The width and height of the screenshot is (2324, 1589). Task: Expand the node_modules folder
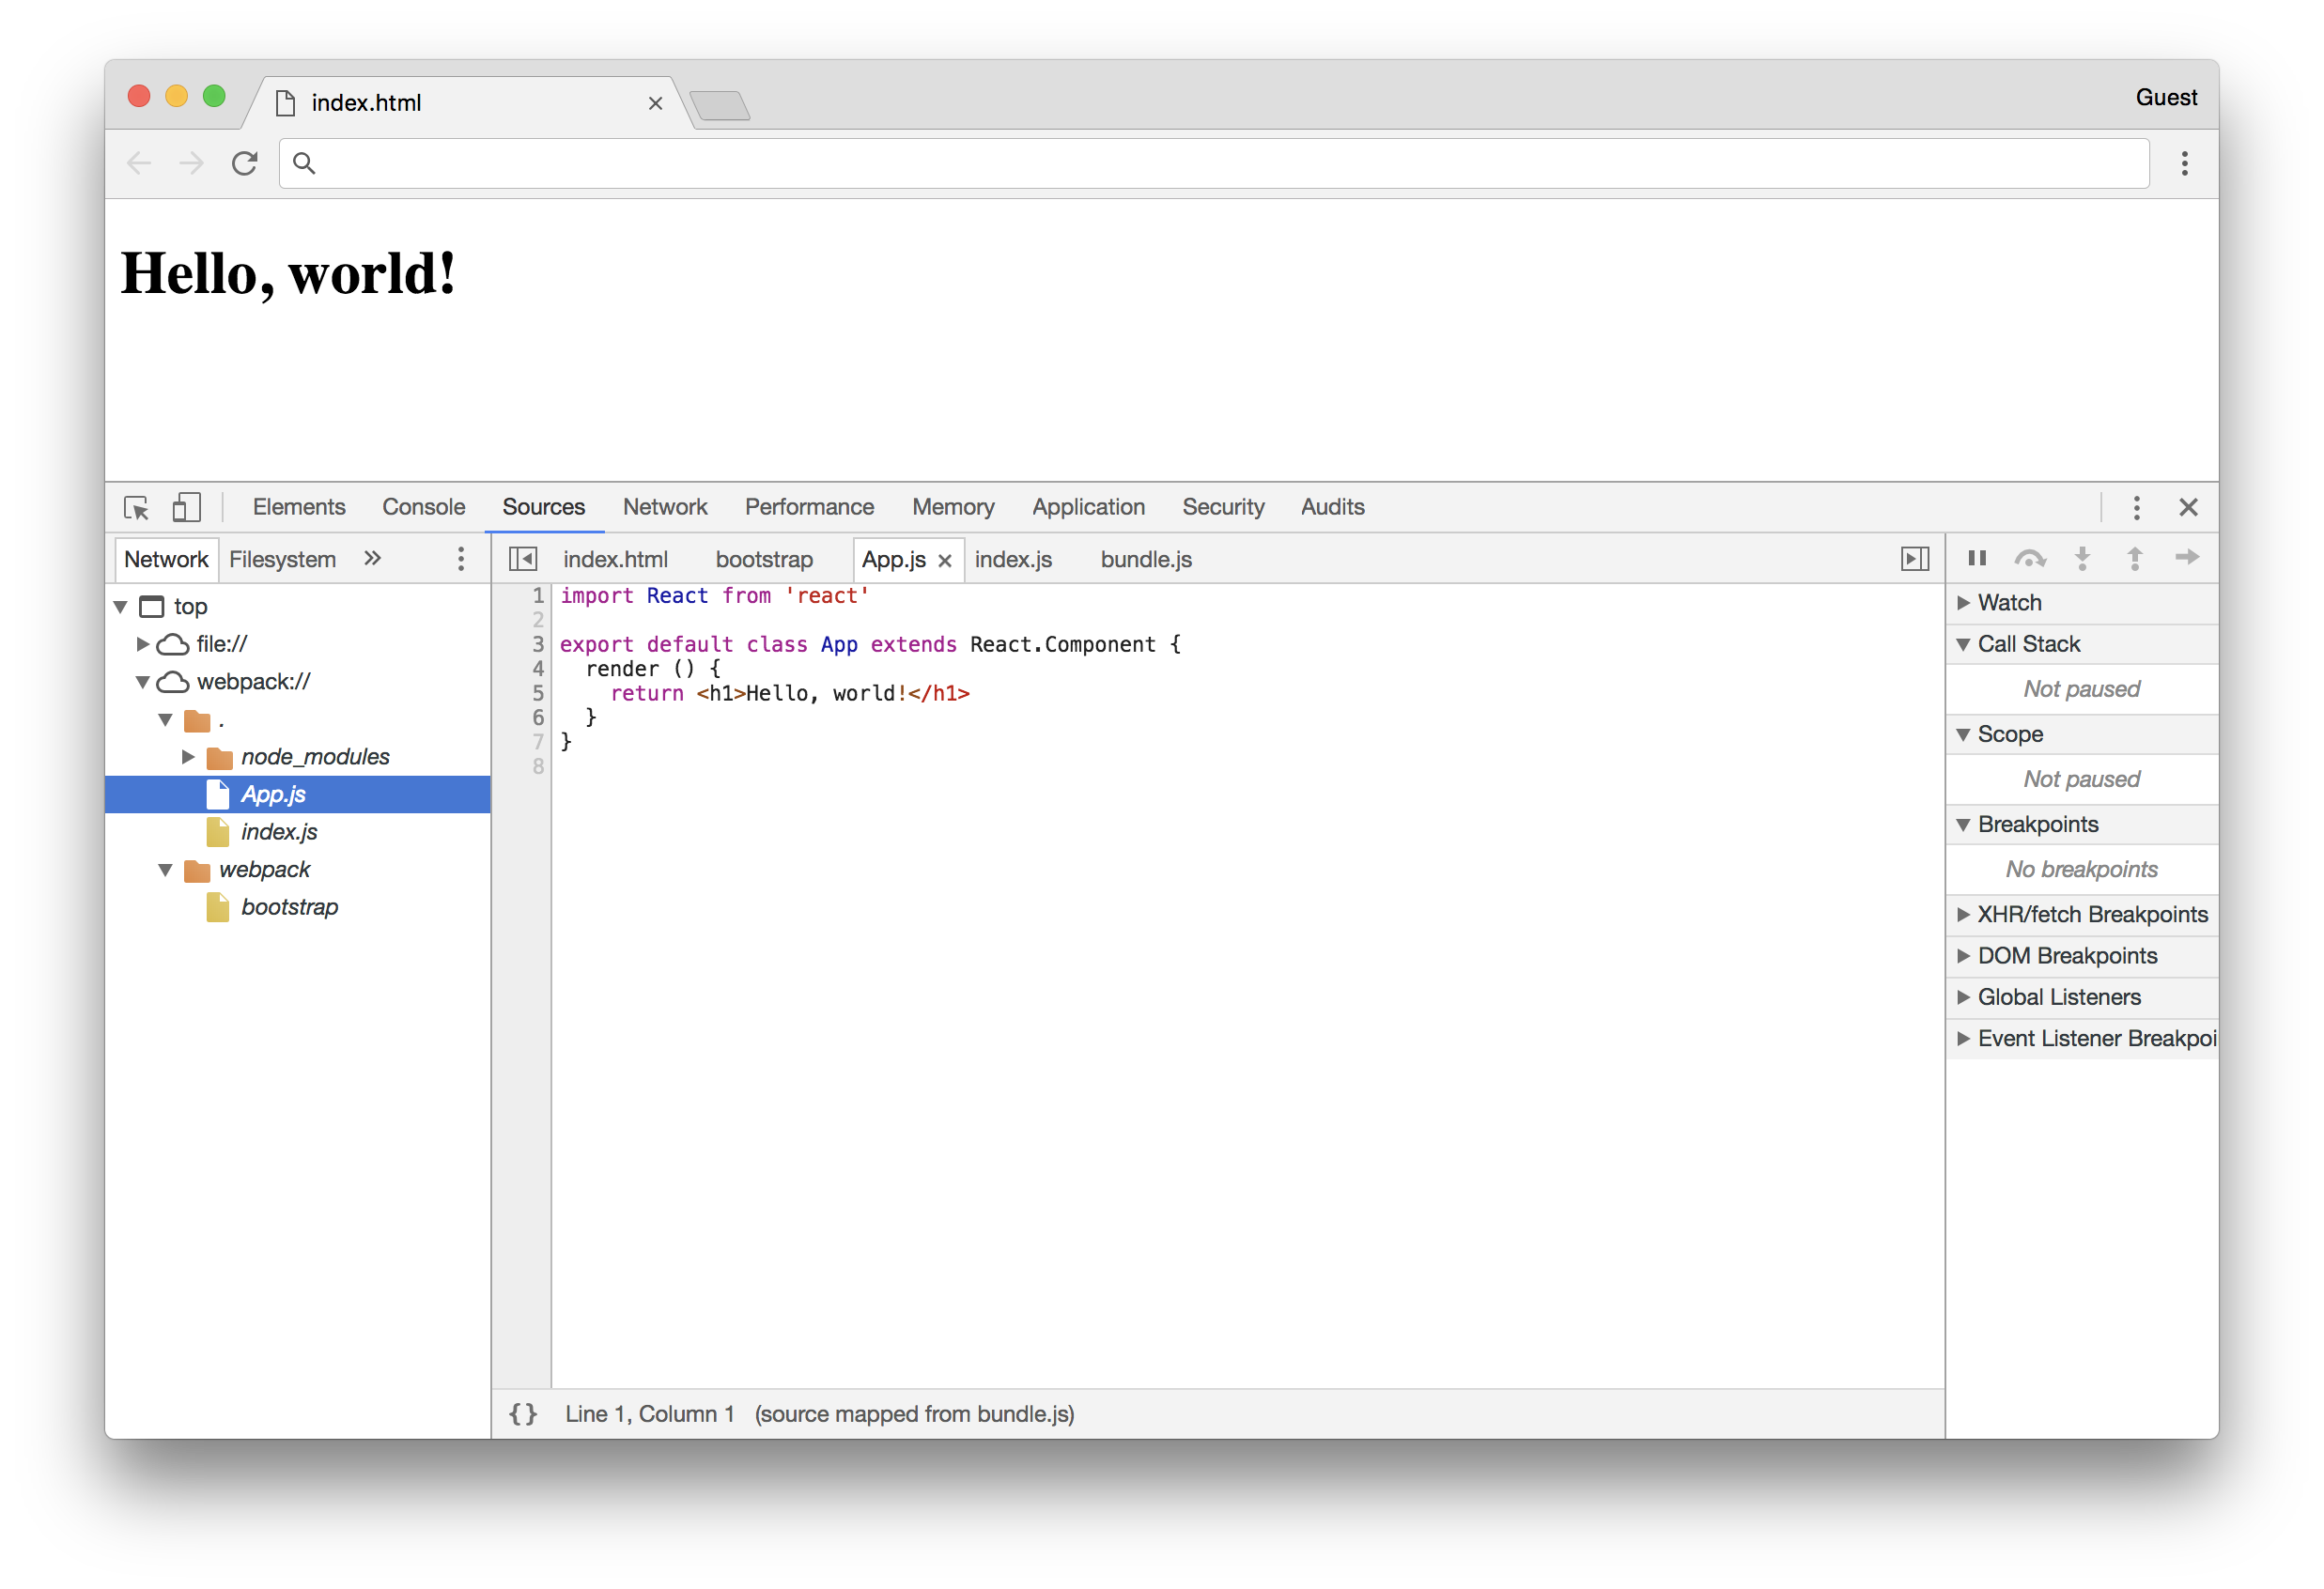click(x=188, y=757)
